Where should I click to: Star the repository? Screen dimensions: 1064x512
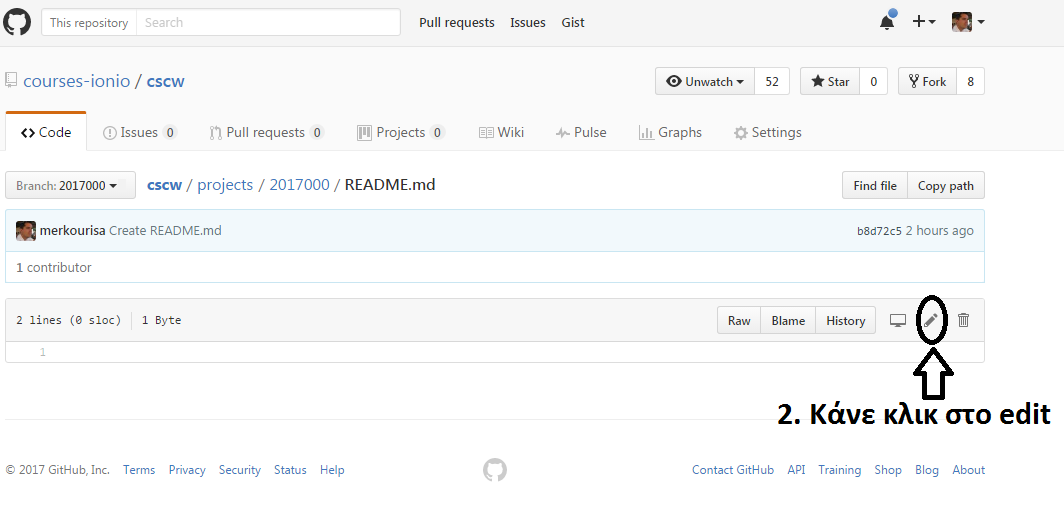(830, 81)
